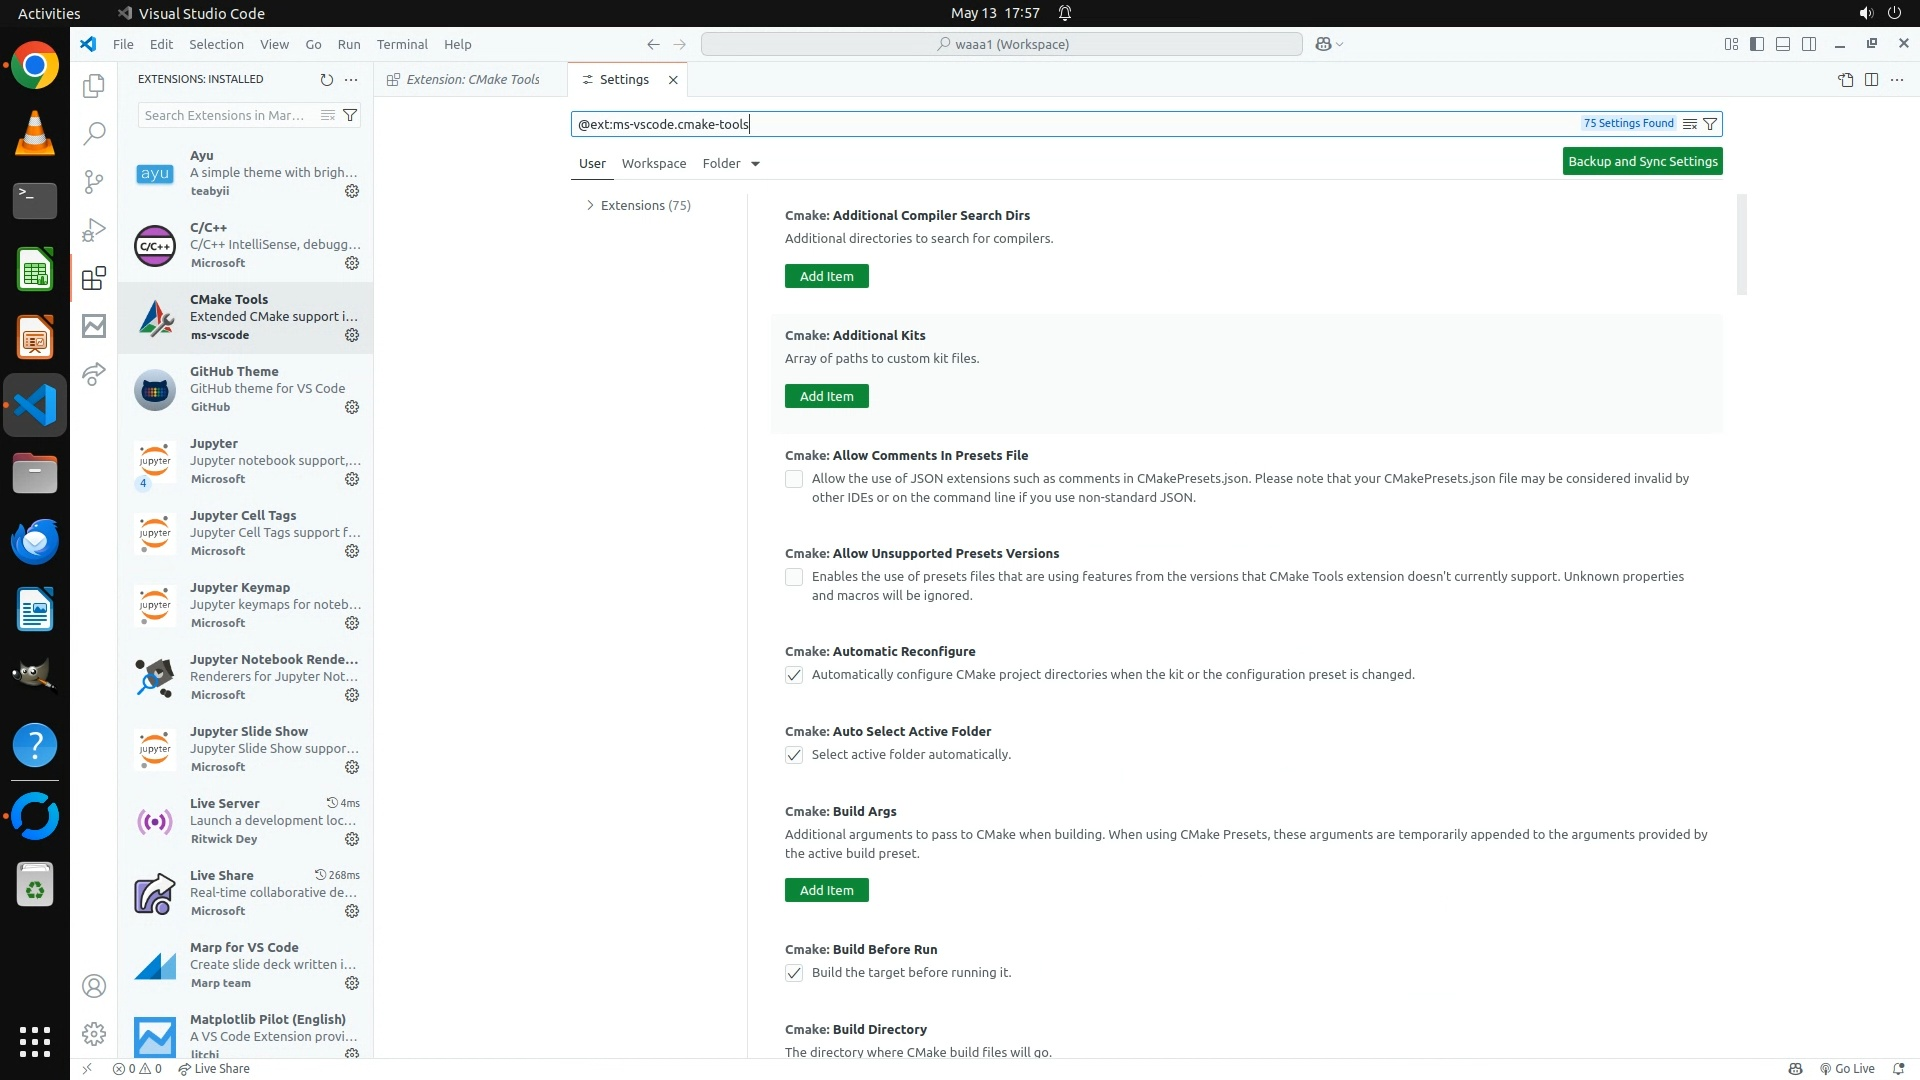The width and height of the screenshot is (1920, 1080).
Task: Click the Search icon in activity bar
Action: (93, 133)
